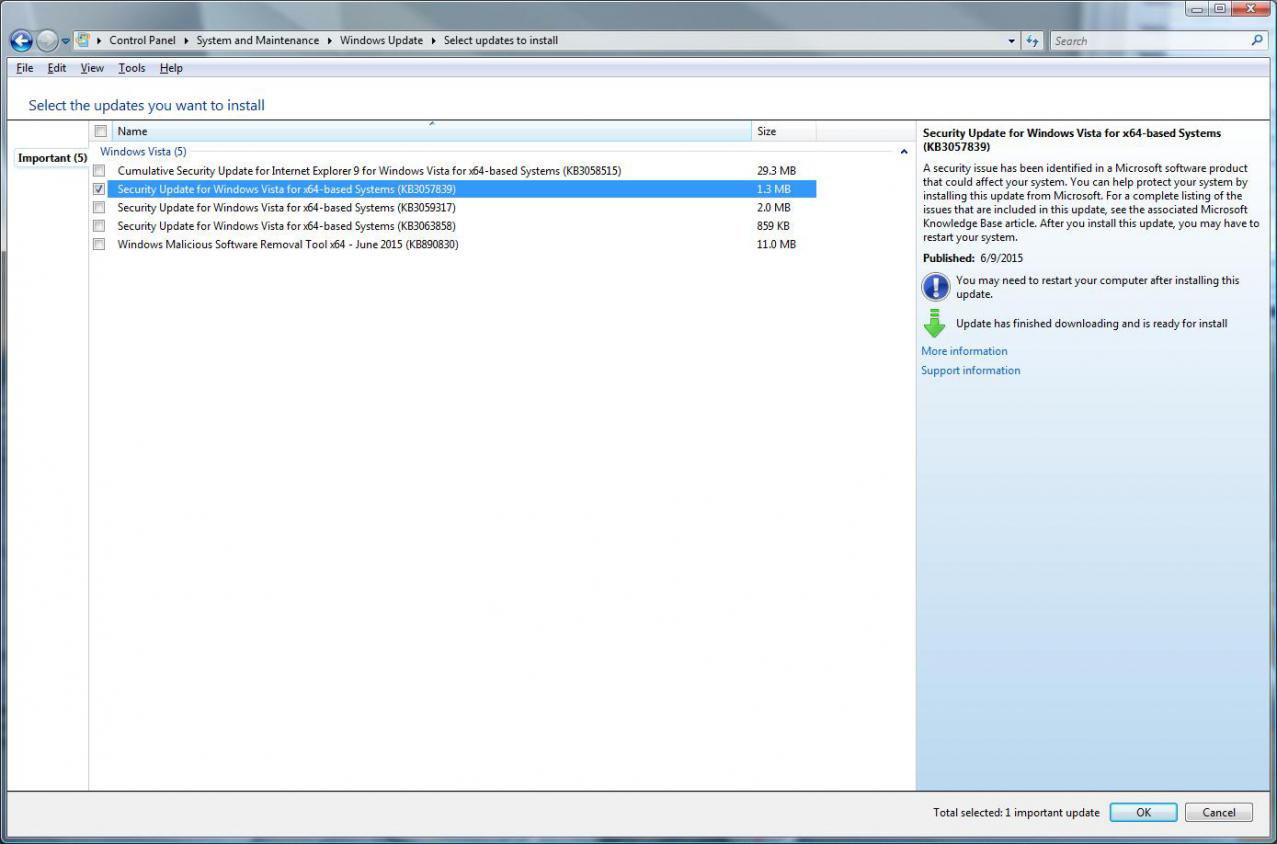Toggle the select-all checkbox in header

(100, 131)
